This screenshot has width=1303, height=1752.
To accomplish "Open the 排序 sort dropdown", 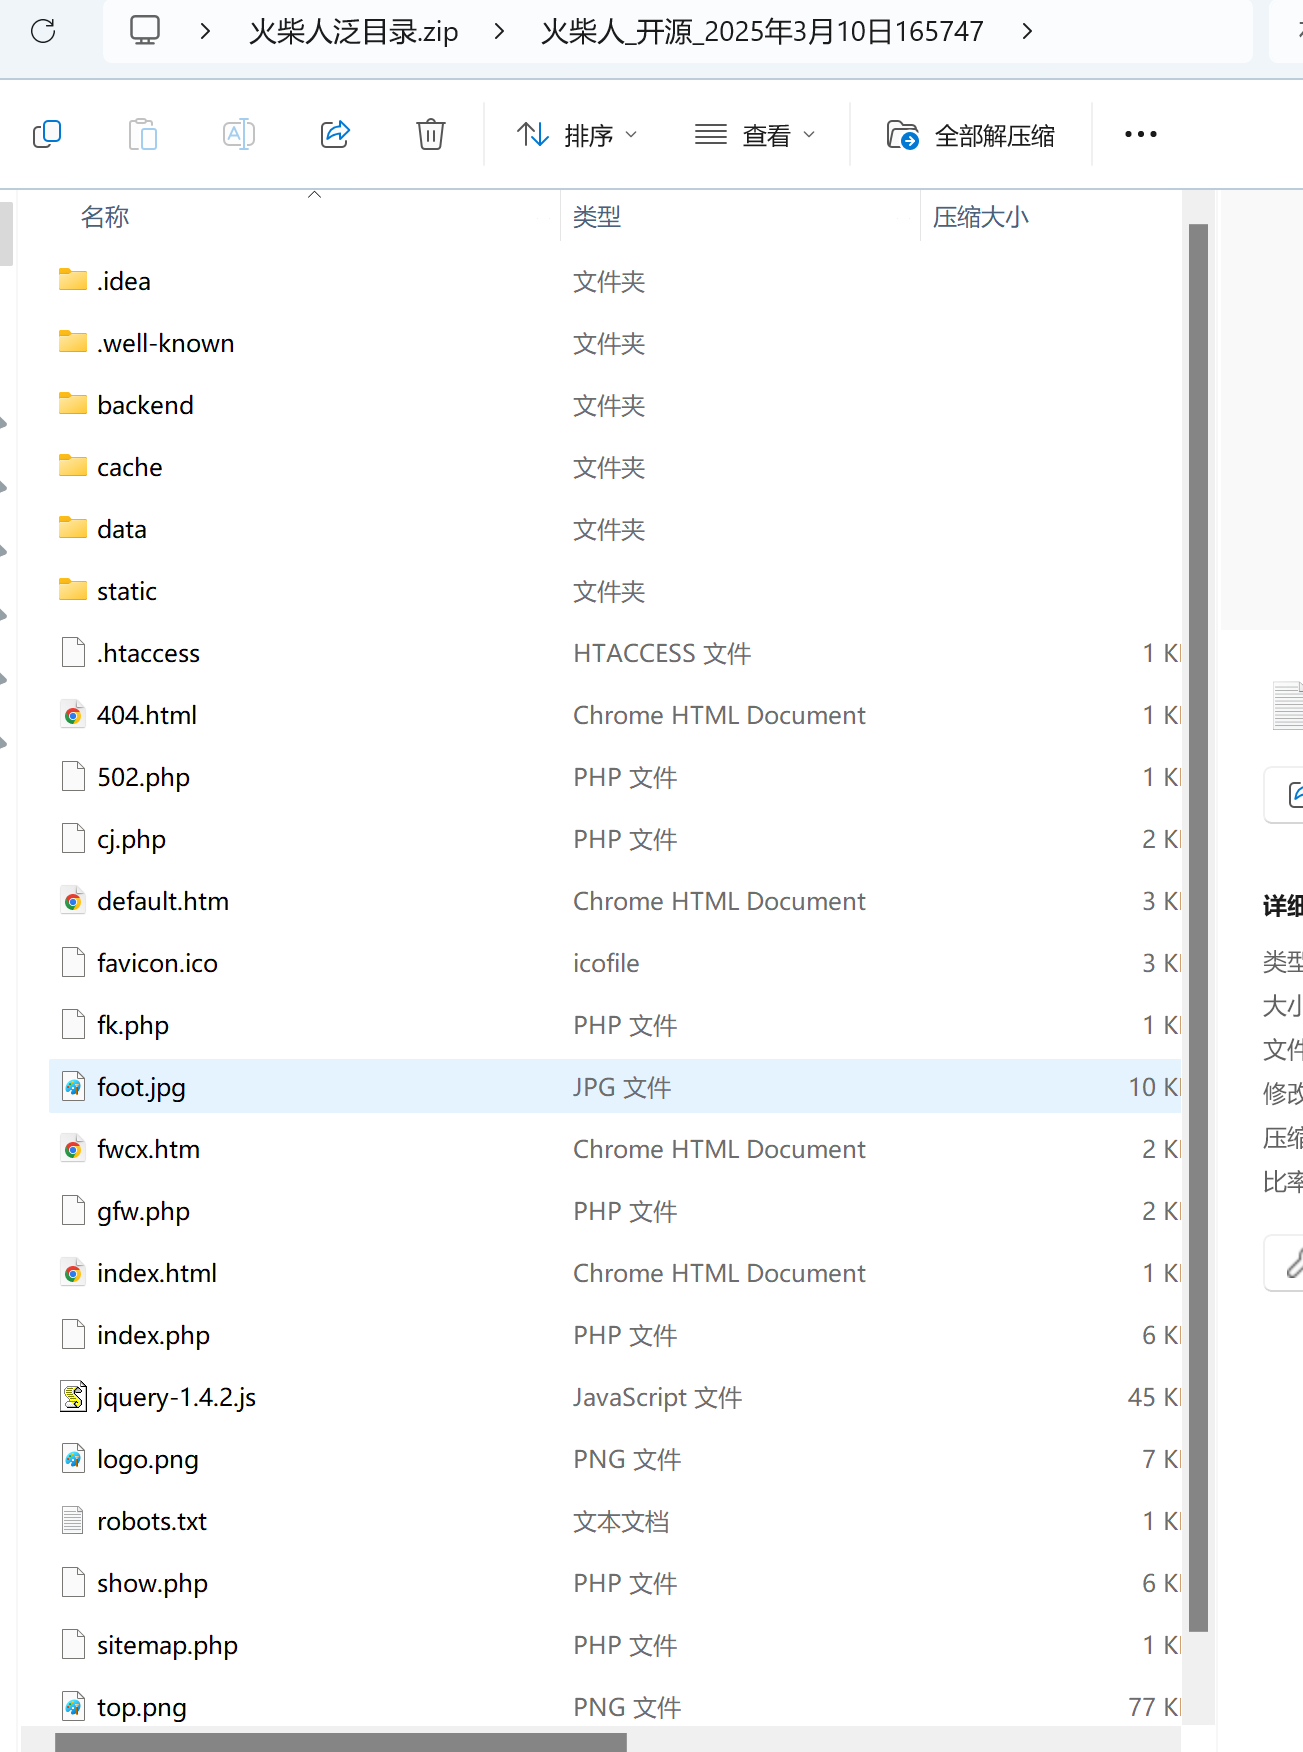I will click(577, 135).
